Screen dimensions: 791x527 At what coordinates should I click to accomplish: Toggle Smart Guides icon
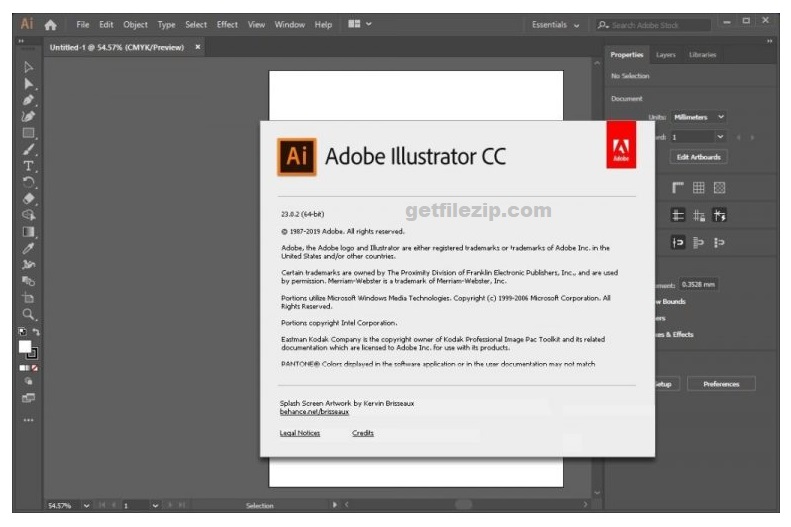719,215
